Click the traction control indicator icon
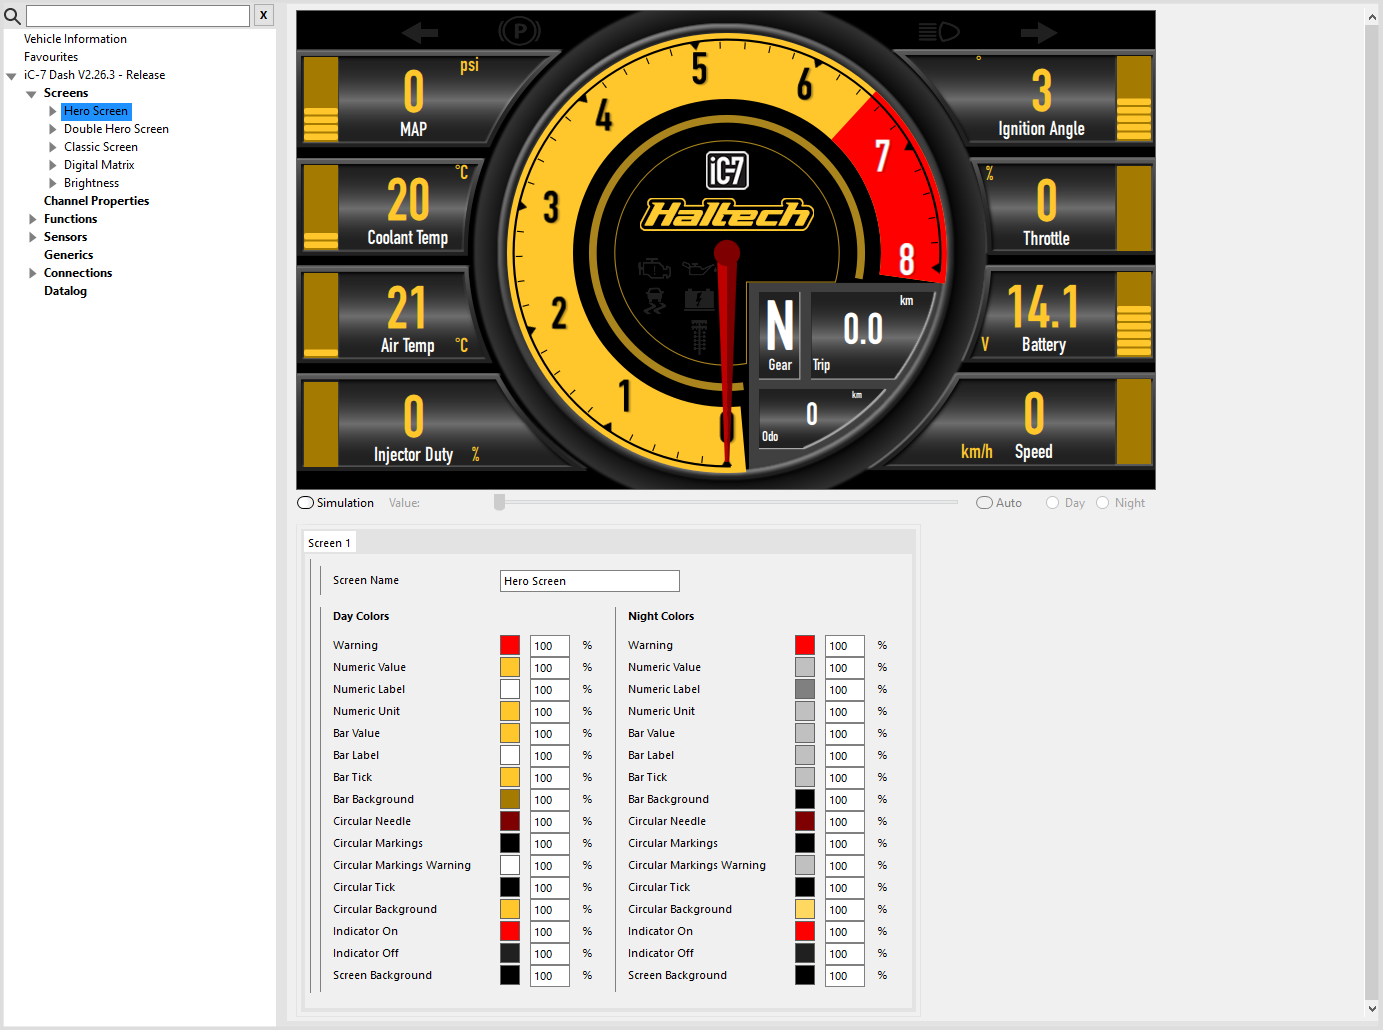Screen dimensions: 1383x1030 click(654, 300)
